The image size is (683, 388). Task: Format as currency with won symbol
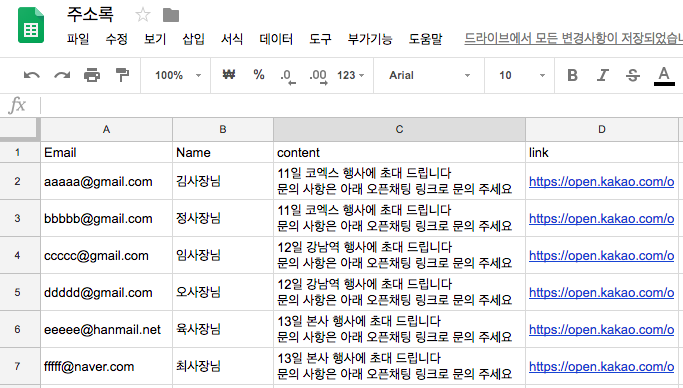pos(229,75)
